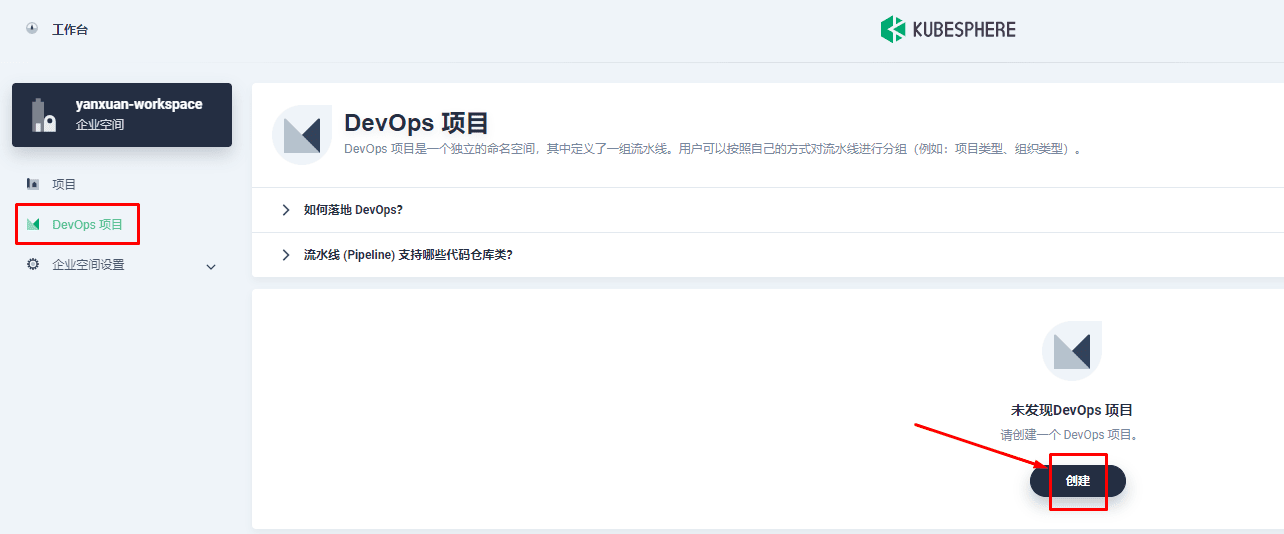Click the 请创建一个 DevOps 项目 hint text
The image size is (1284, 534).
tap(1071, 435)
